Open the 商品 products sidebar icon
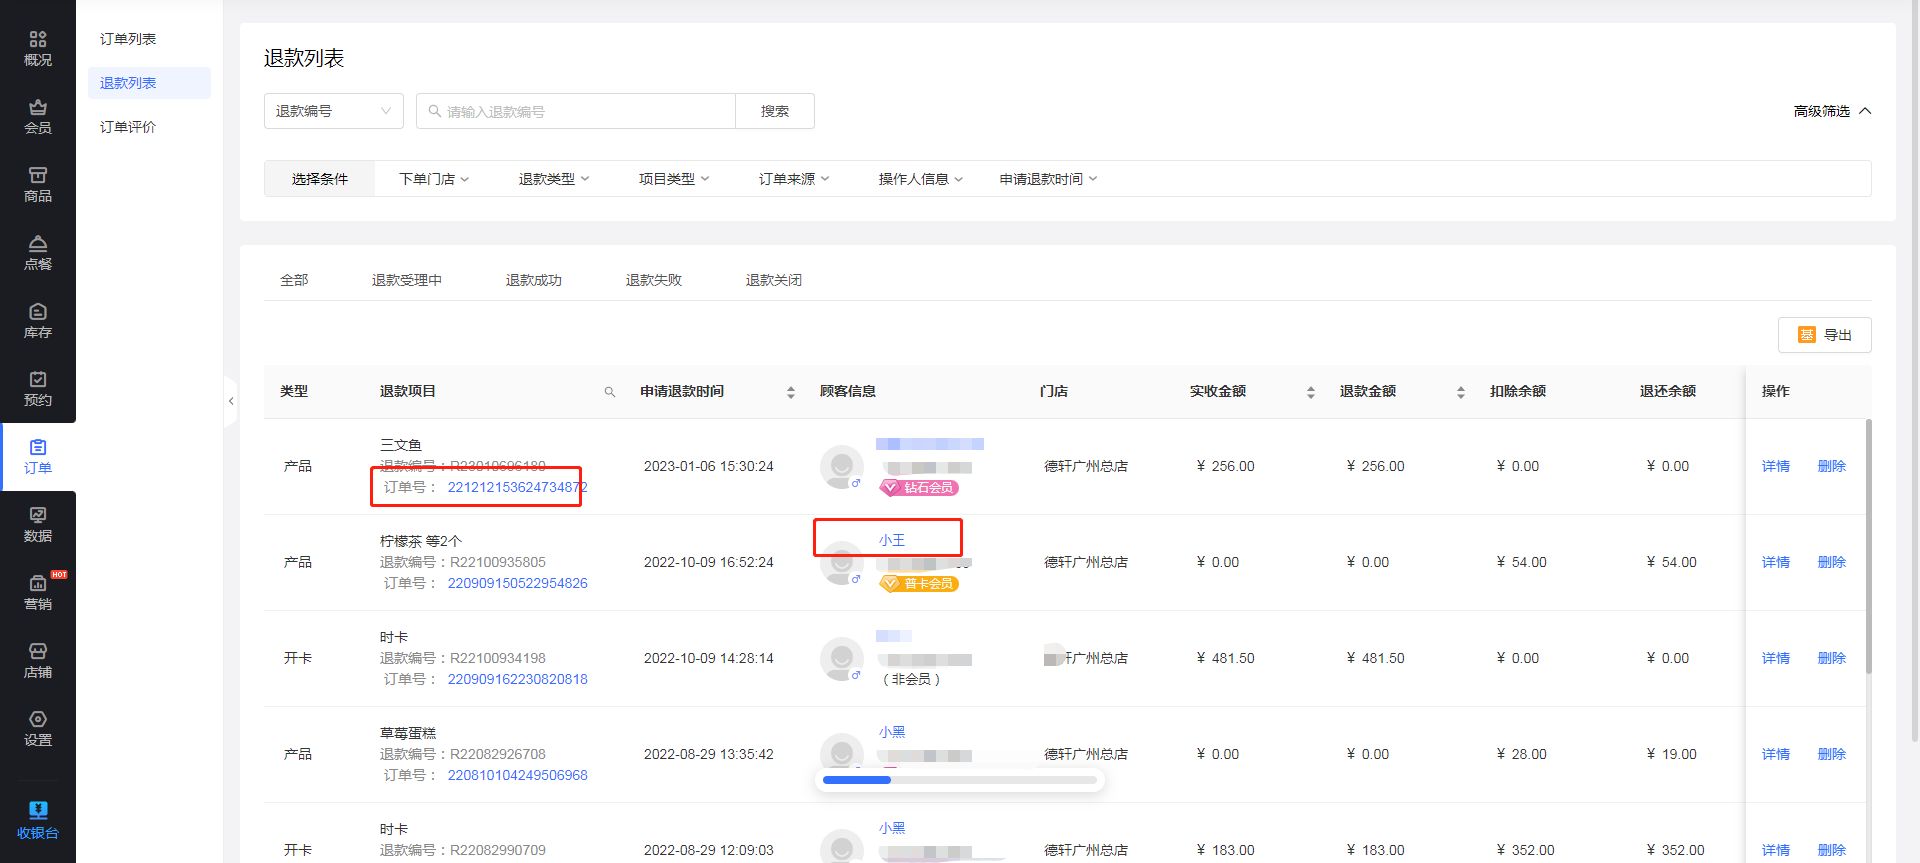 point(38,184)
